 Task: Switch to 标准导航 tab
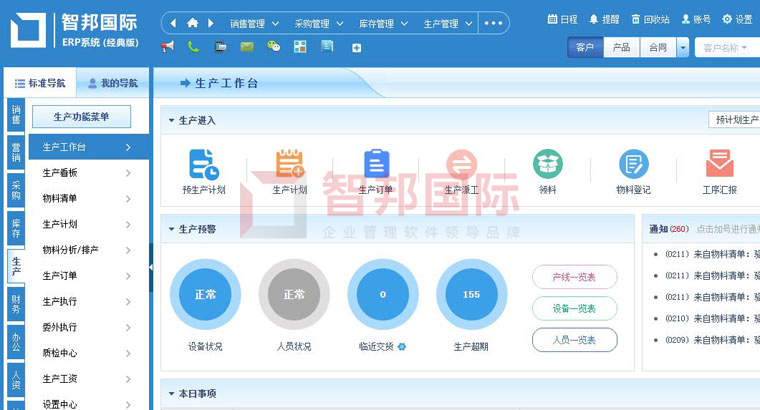click(x=40, y=83)
